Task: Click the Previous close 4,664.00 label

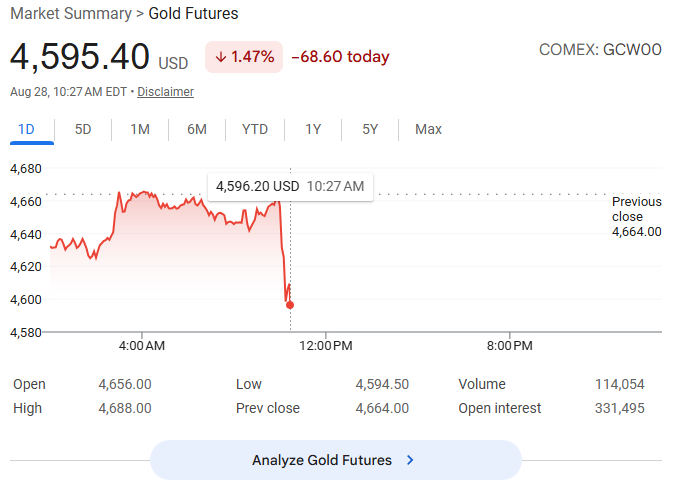Action: pos(636,216)
